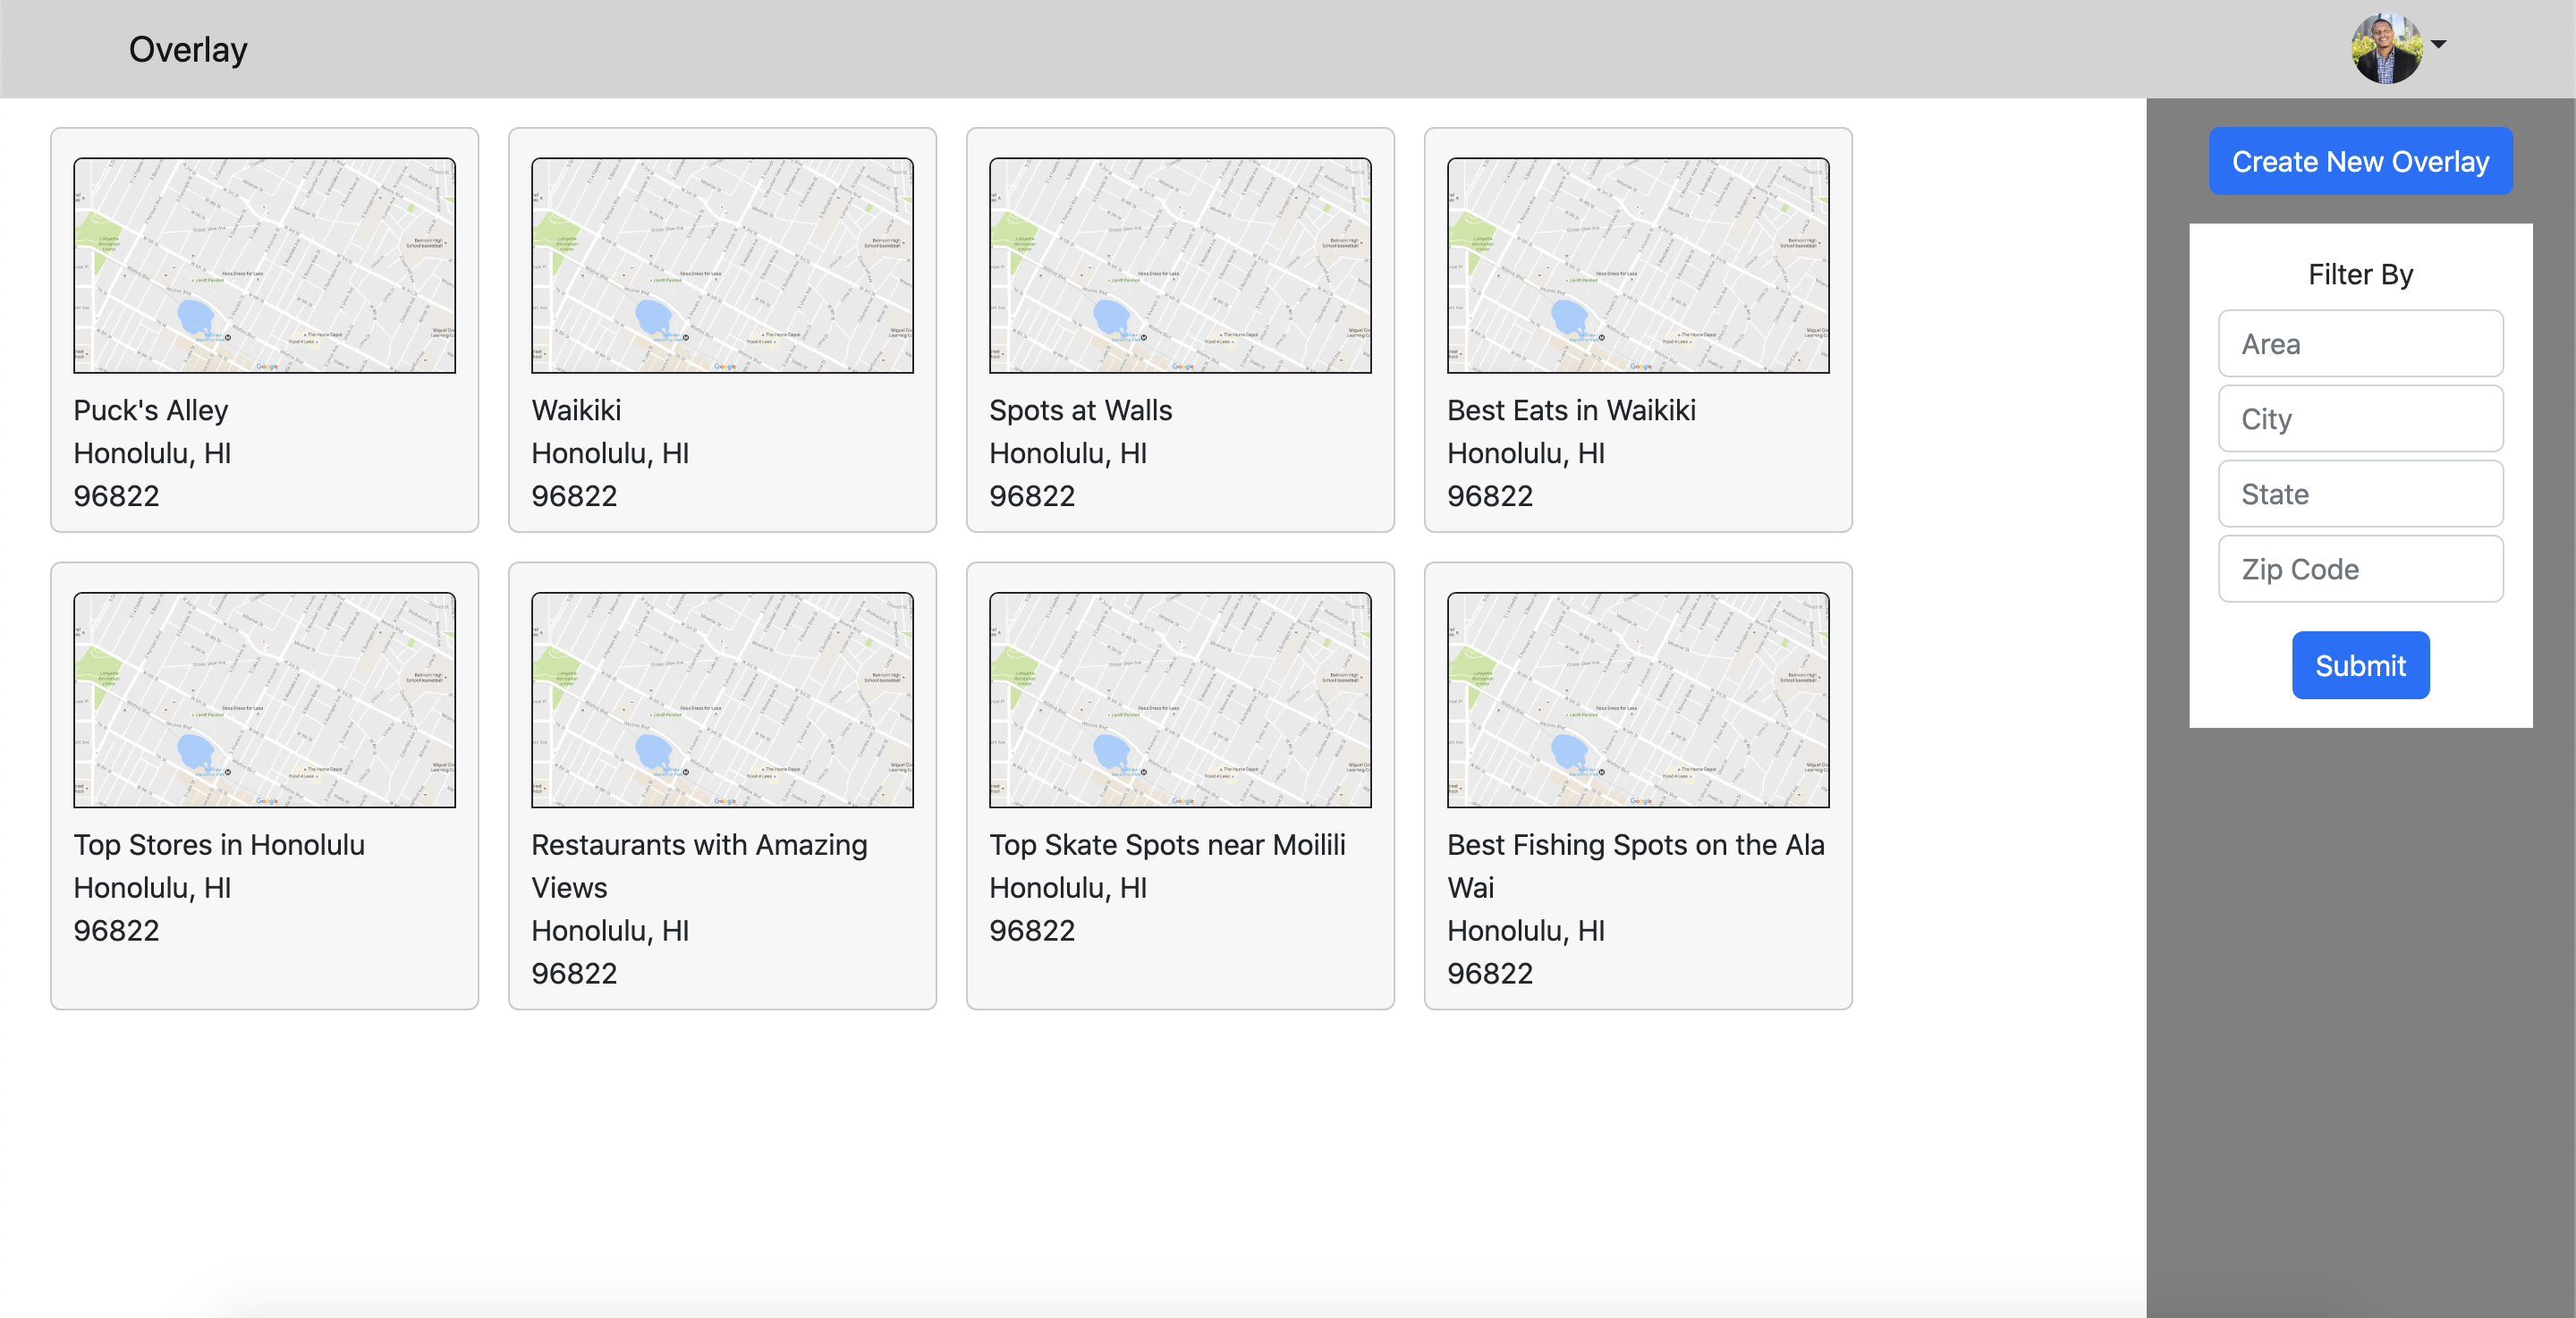Click the Restaurants with Amazing Views title
The height and width of the screenshot is (1318, 2576).
699,865
